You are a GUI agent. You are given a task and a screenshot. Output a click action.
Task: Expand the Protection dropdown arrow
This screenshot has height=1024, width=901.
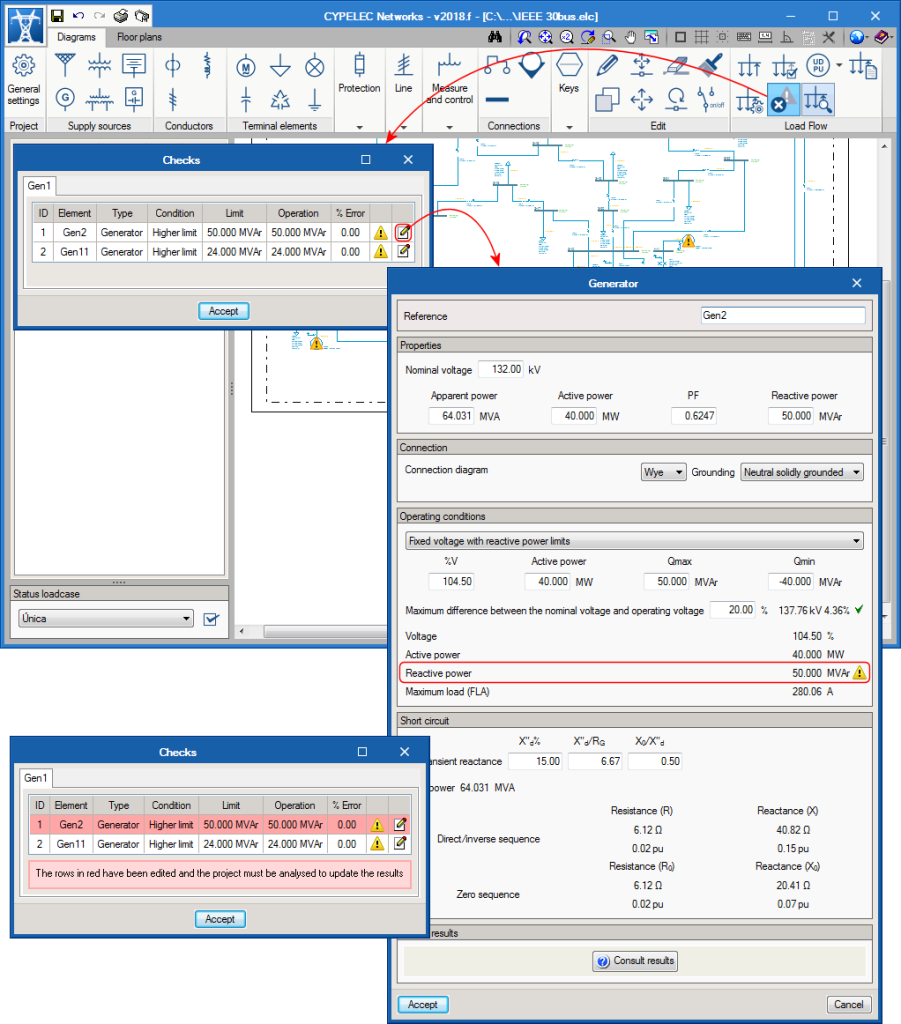click(x=359, y=127)
